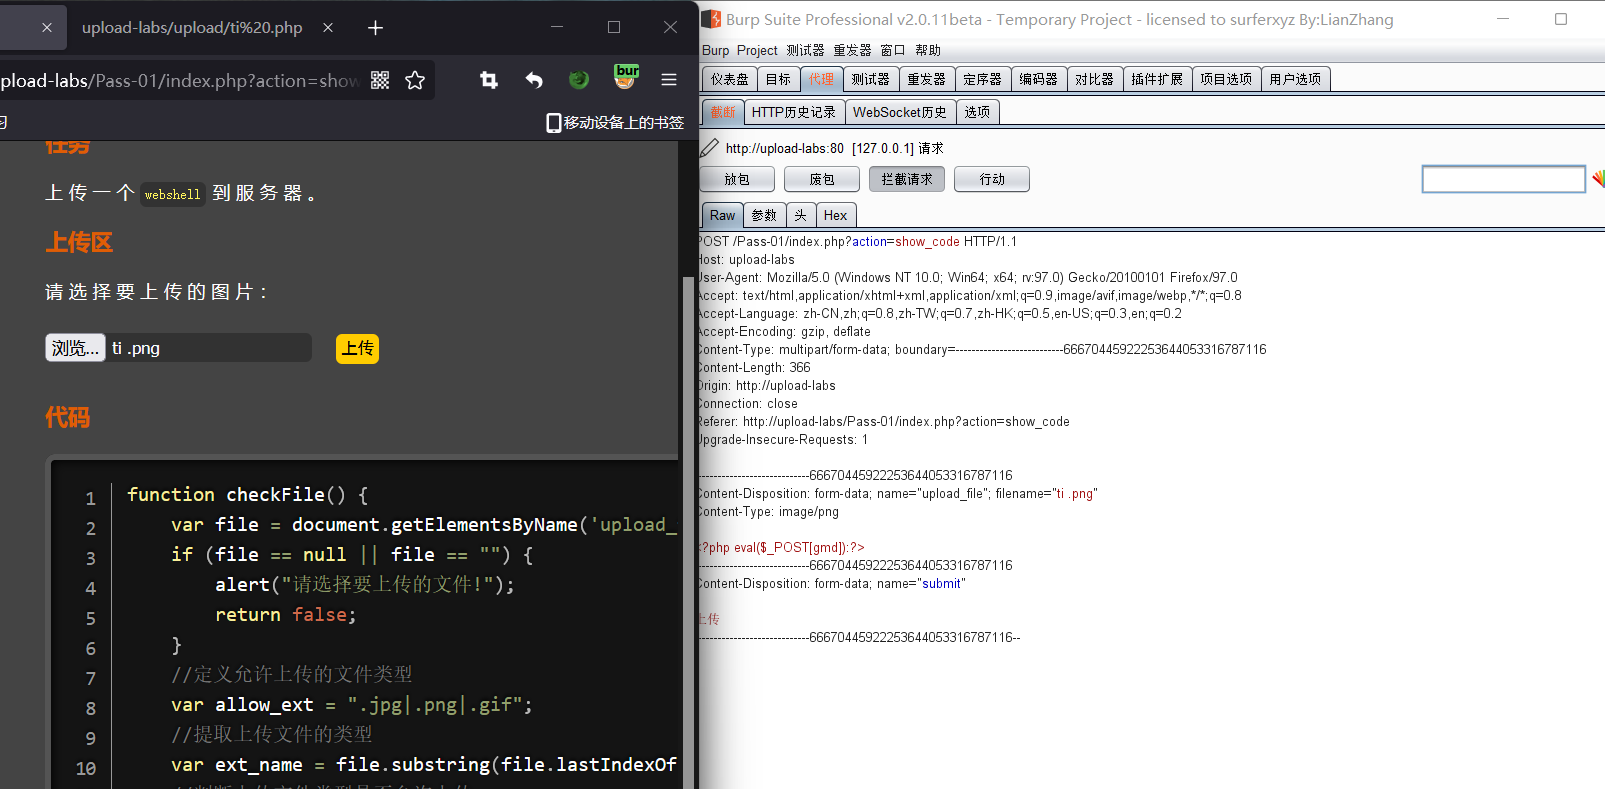Switch to the 仪表盘 tab
The width and height of the screenshot is (1605, 789).
[x=729, y=79]
